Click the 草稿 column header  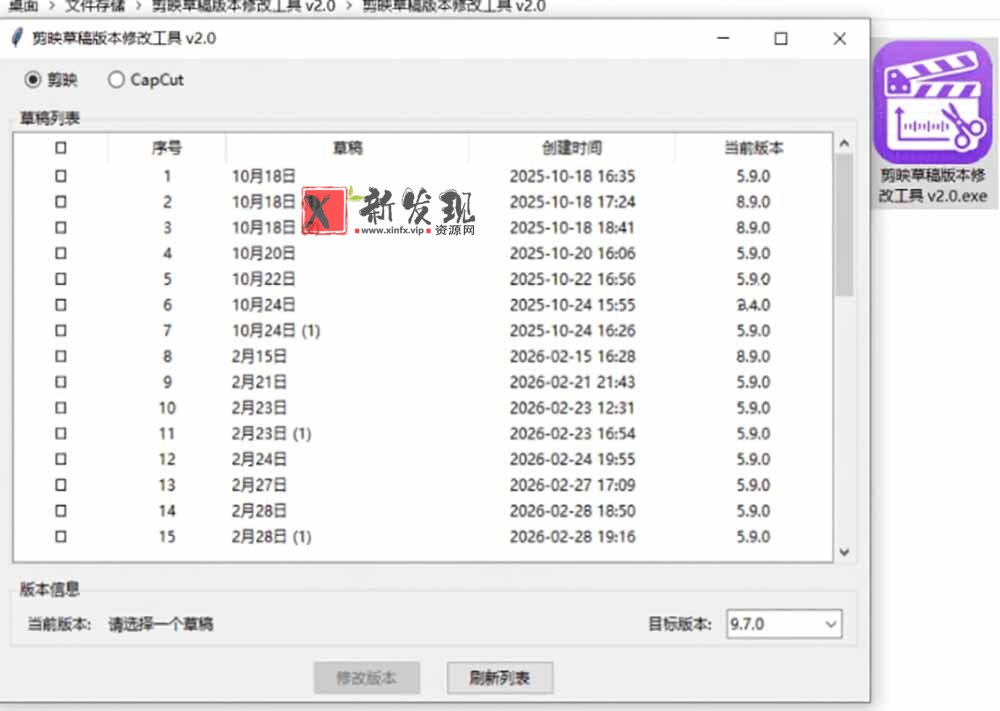point(348,148)
